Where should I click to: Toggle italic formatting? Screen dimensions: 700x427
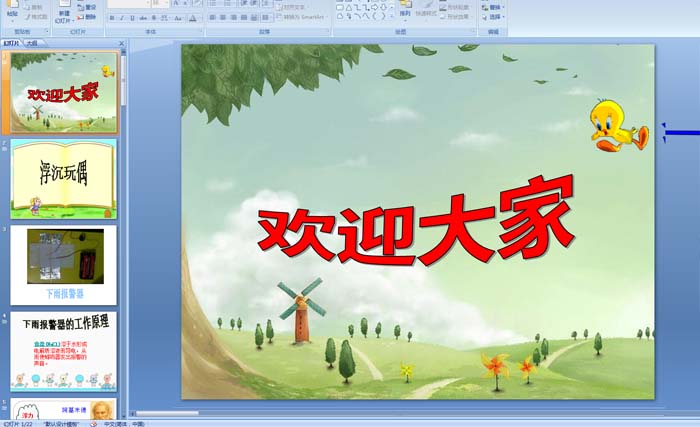point(122,18)
